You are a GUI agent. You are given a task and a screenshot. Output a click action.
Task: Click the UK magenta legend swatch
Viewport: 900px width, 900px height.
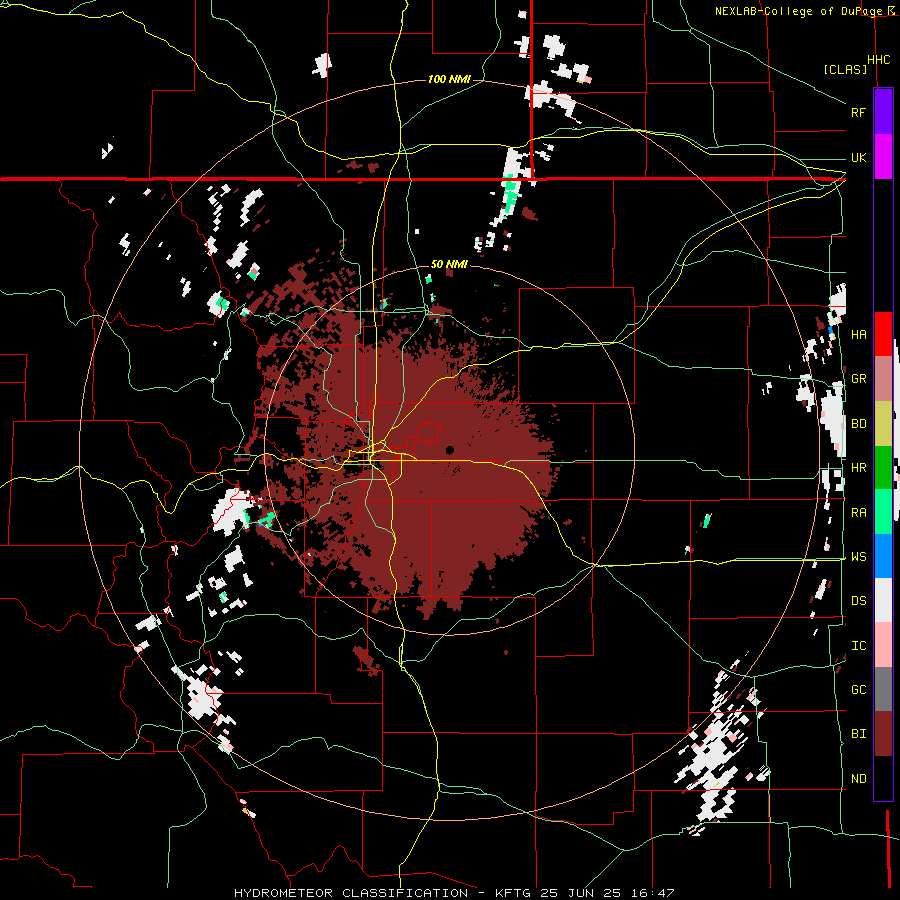pos(883,157)
